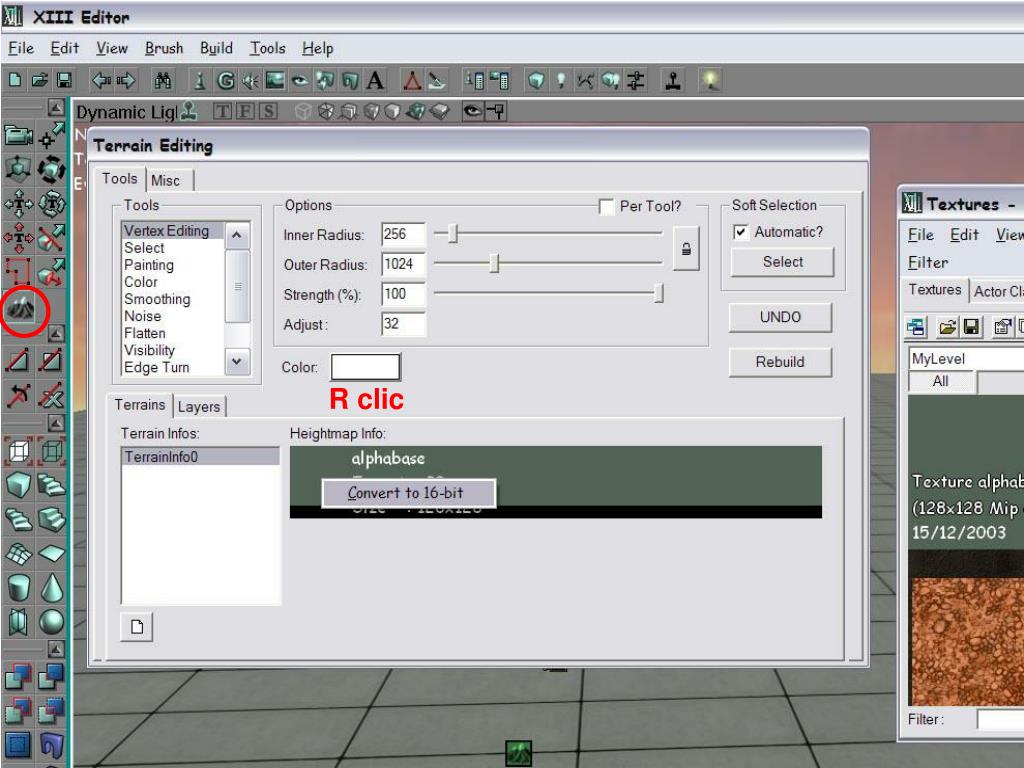Screen dimensions: 1024x768
Task: Switch to the Misc tab
Action: point(165,181)
